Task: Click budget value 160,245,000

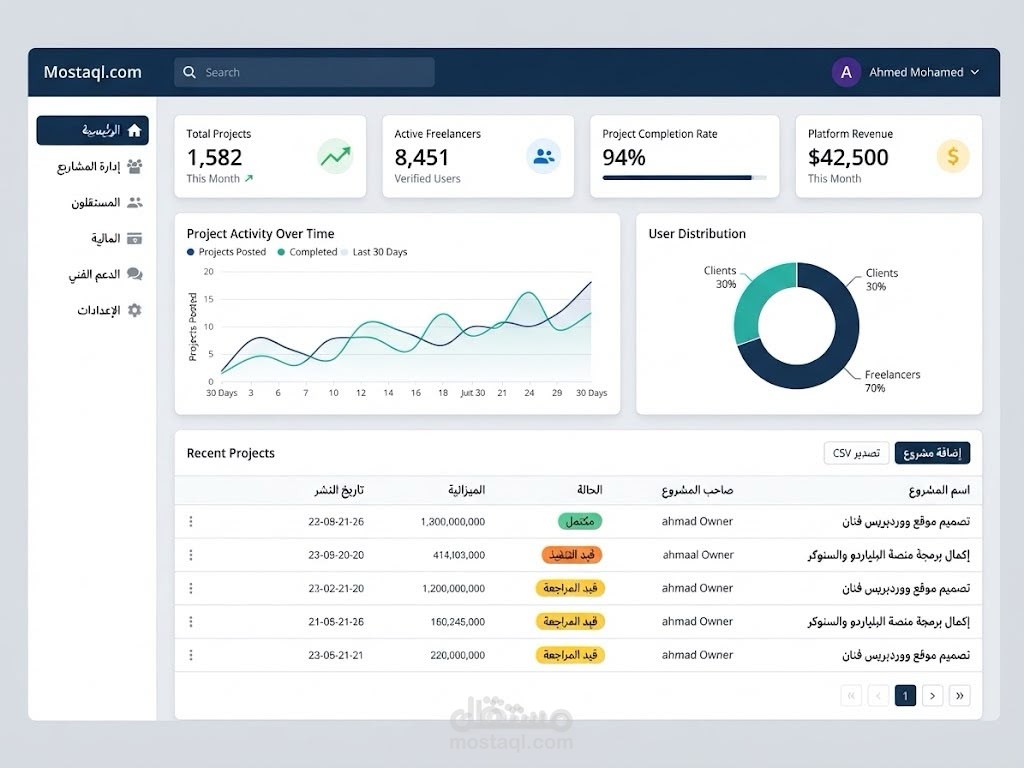Action: point(457,622)
